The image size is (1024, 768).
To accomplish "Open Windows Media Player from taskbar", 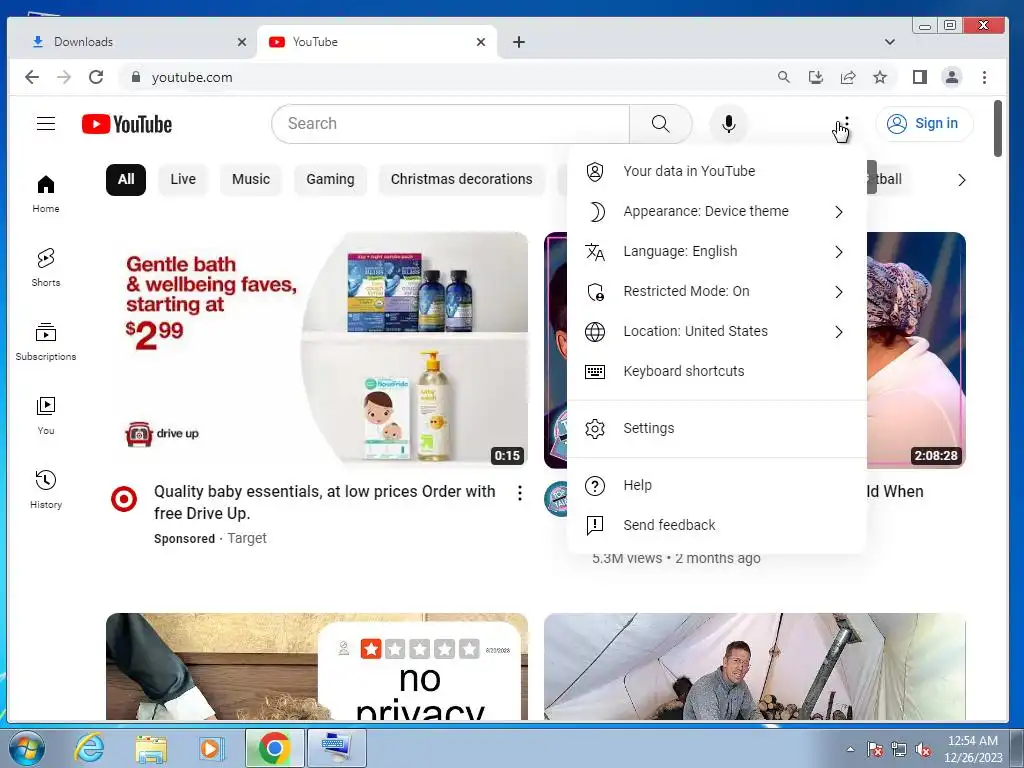I will point(211,748).
